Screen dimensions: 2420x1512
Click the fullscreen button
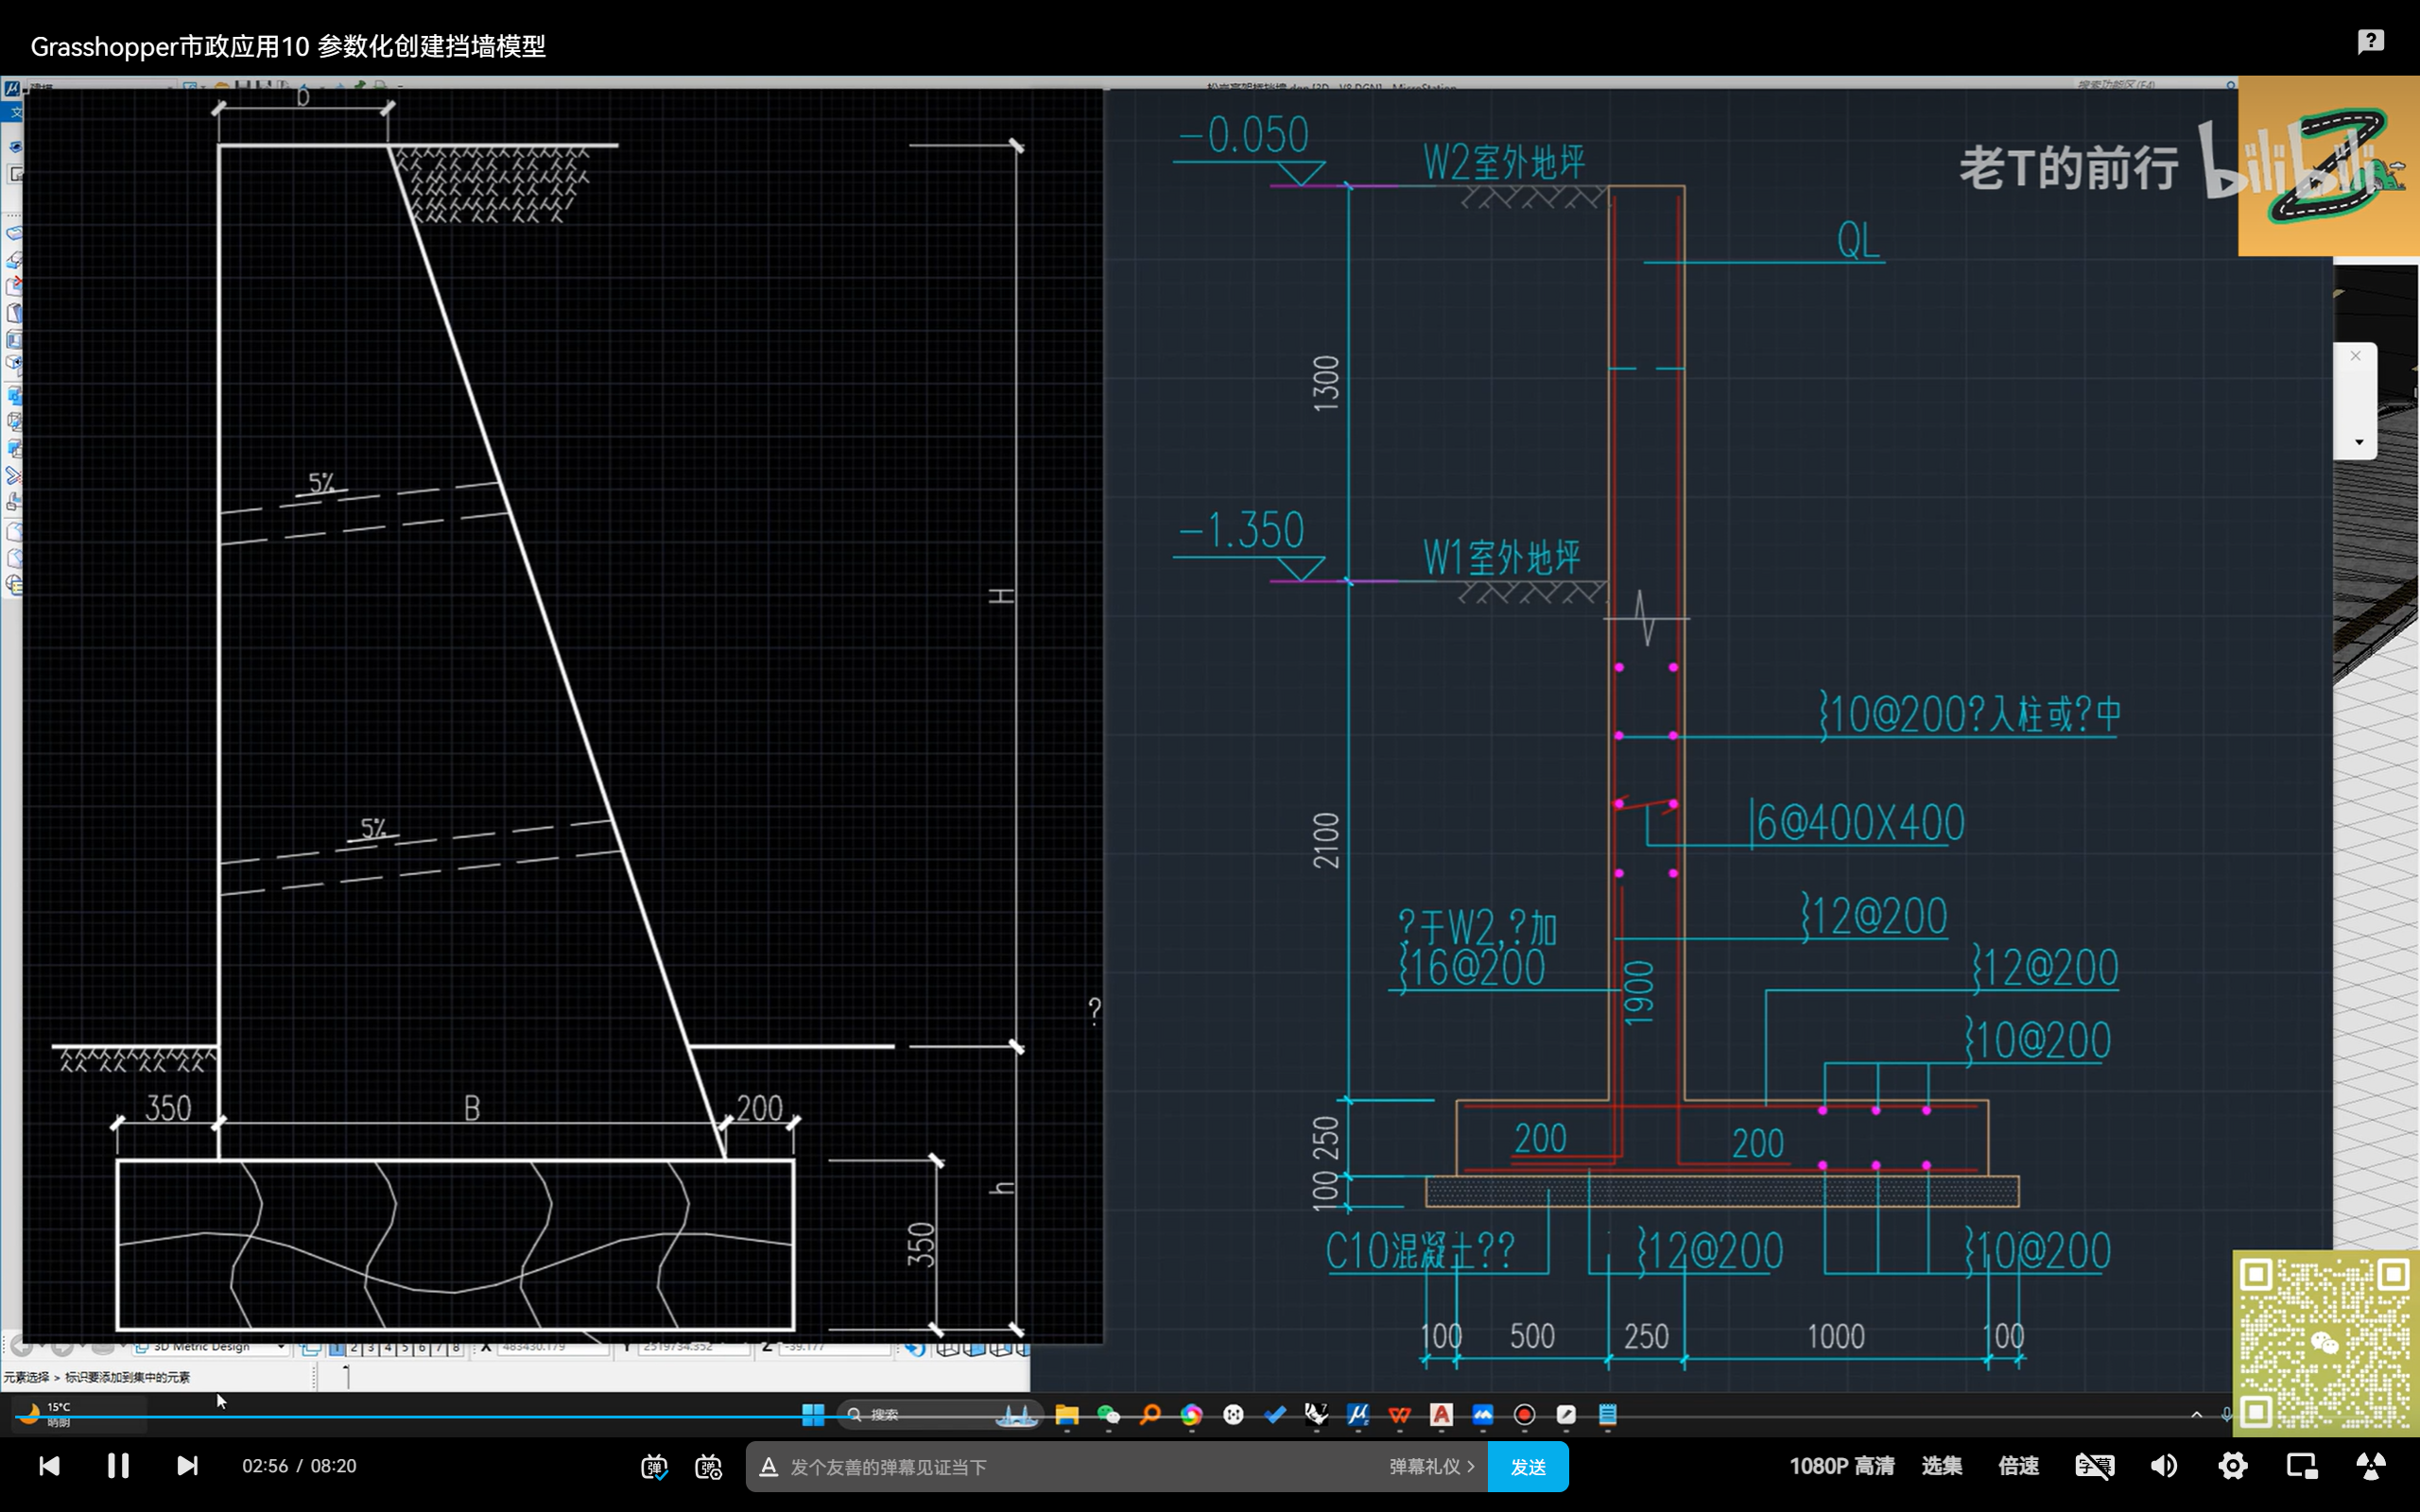2370,1466
